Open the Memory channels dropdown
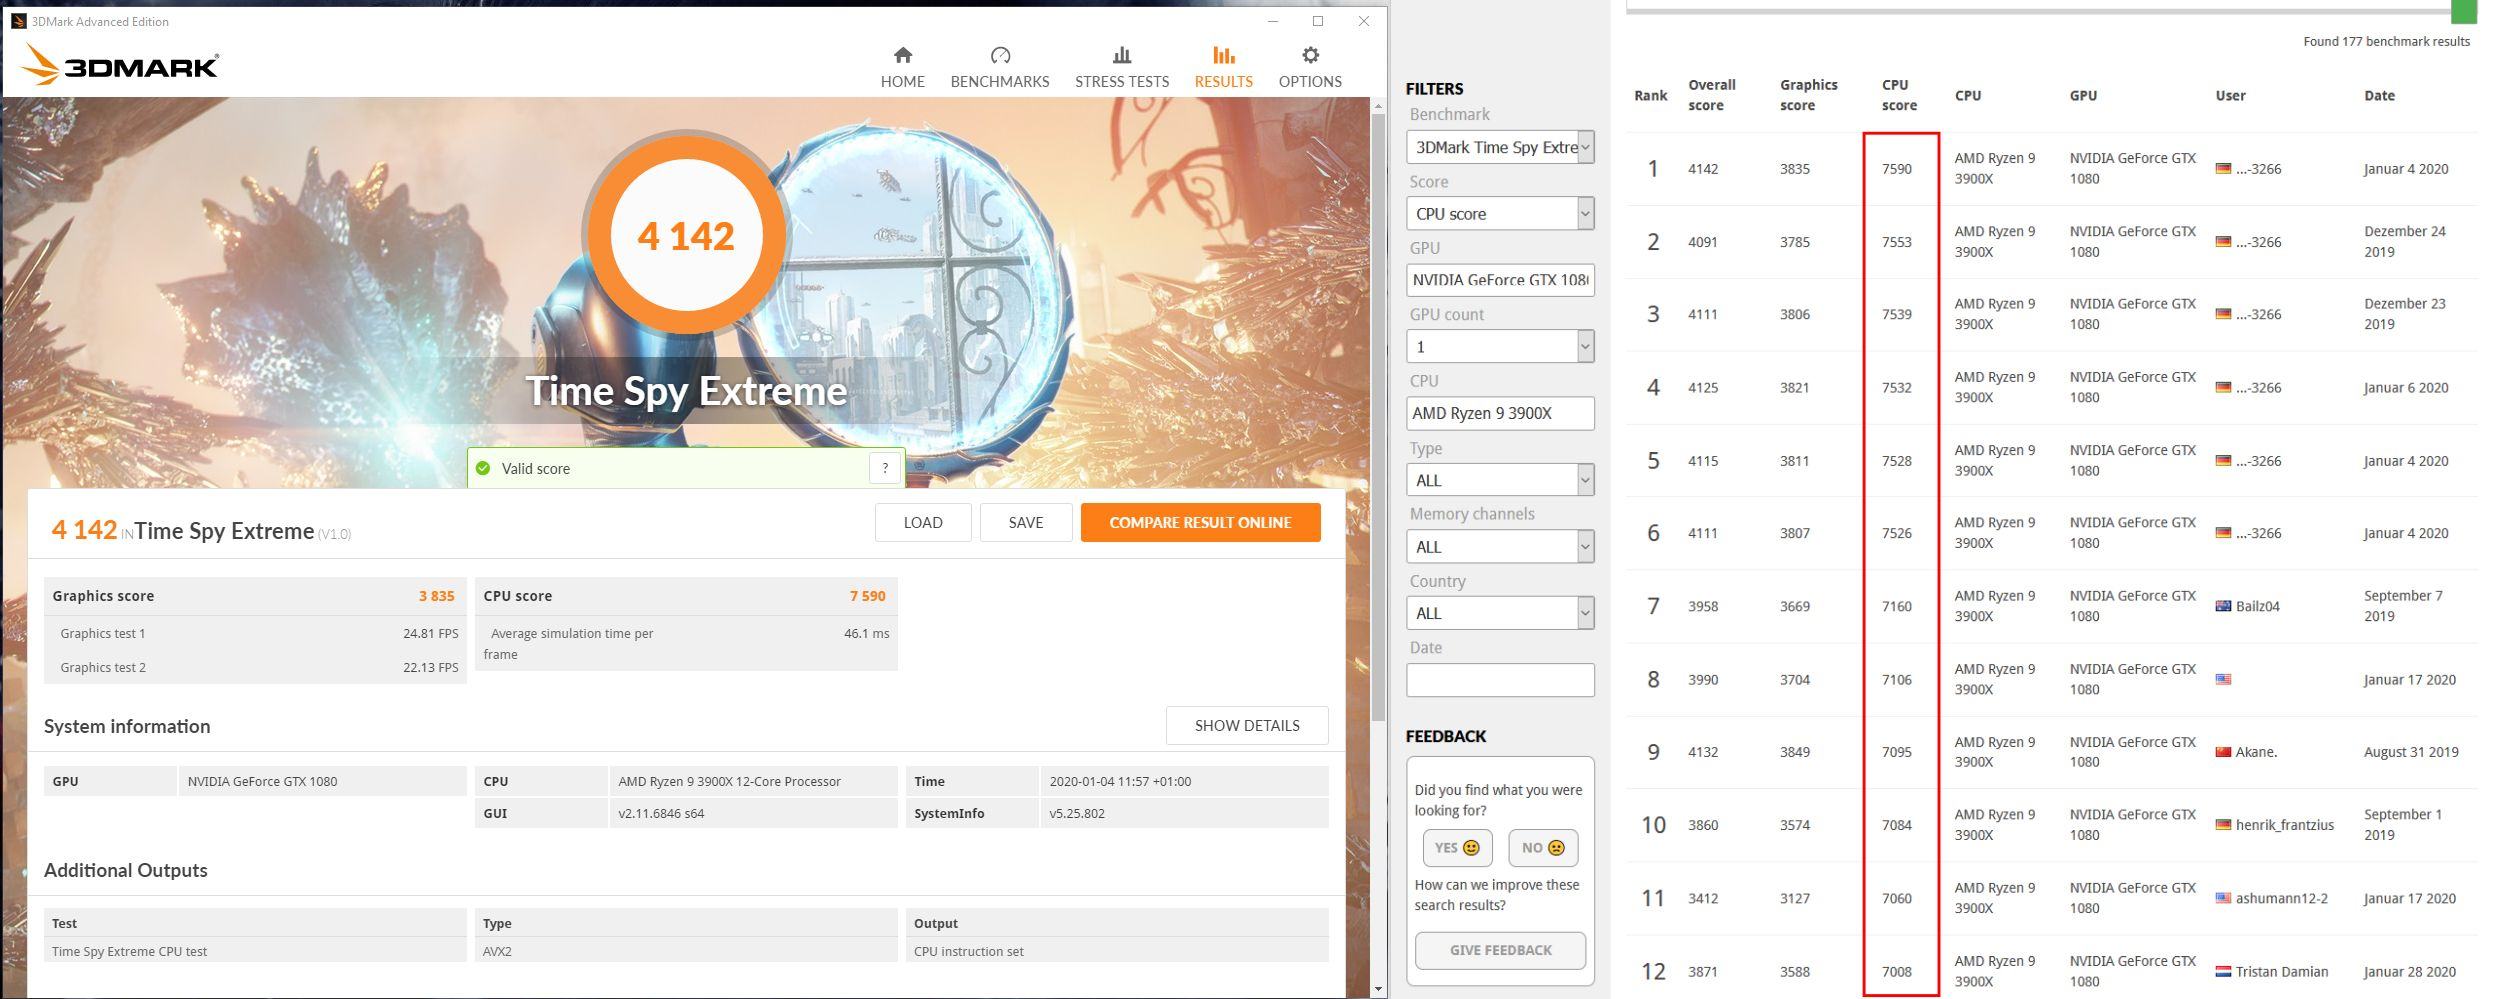Screen dimensions: 2494x999 tap(1499, 547)
